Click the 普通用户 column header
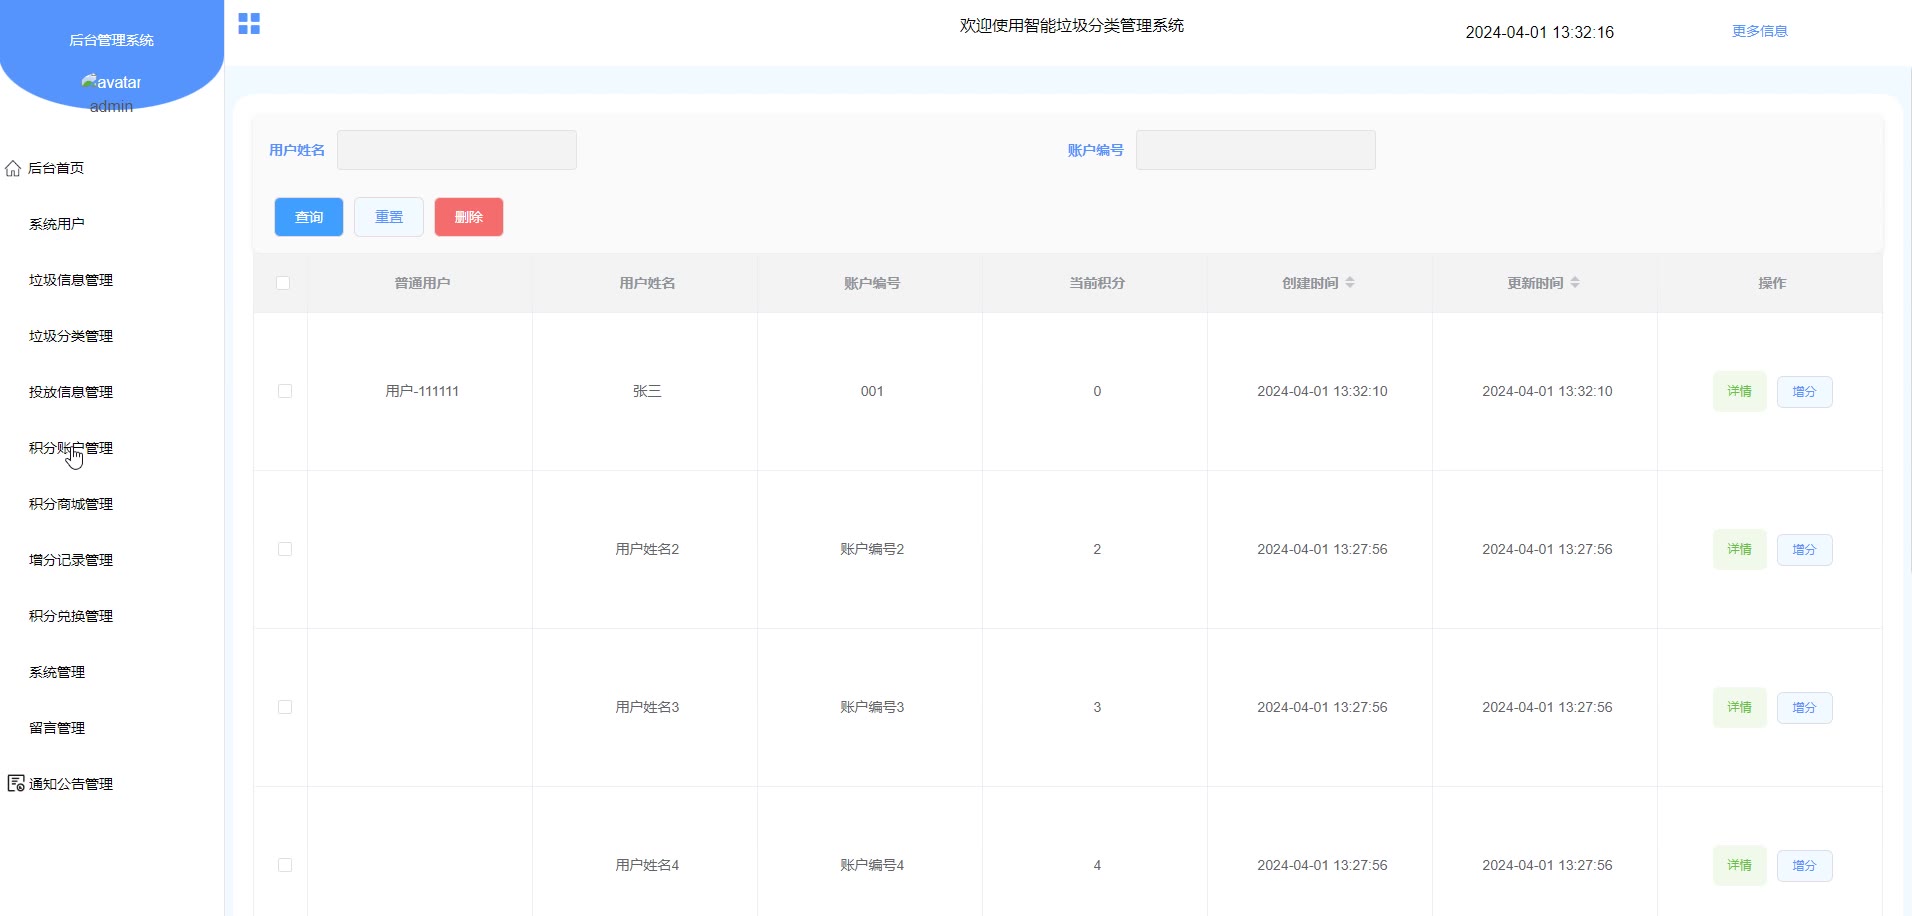Screen dimensions: 1912x916 422,283
